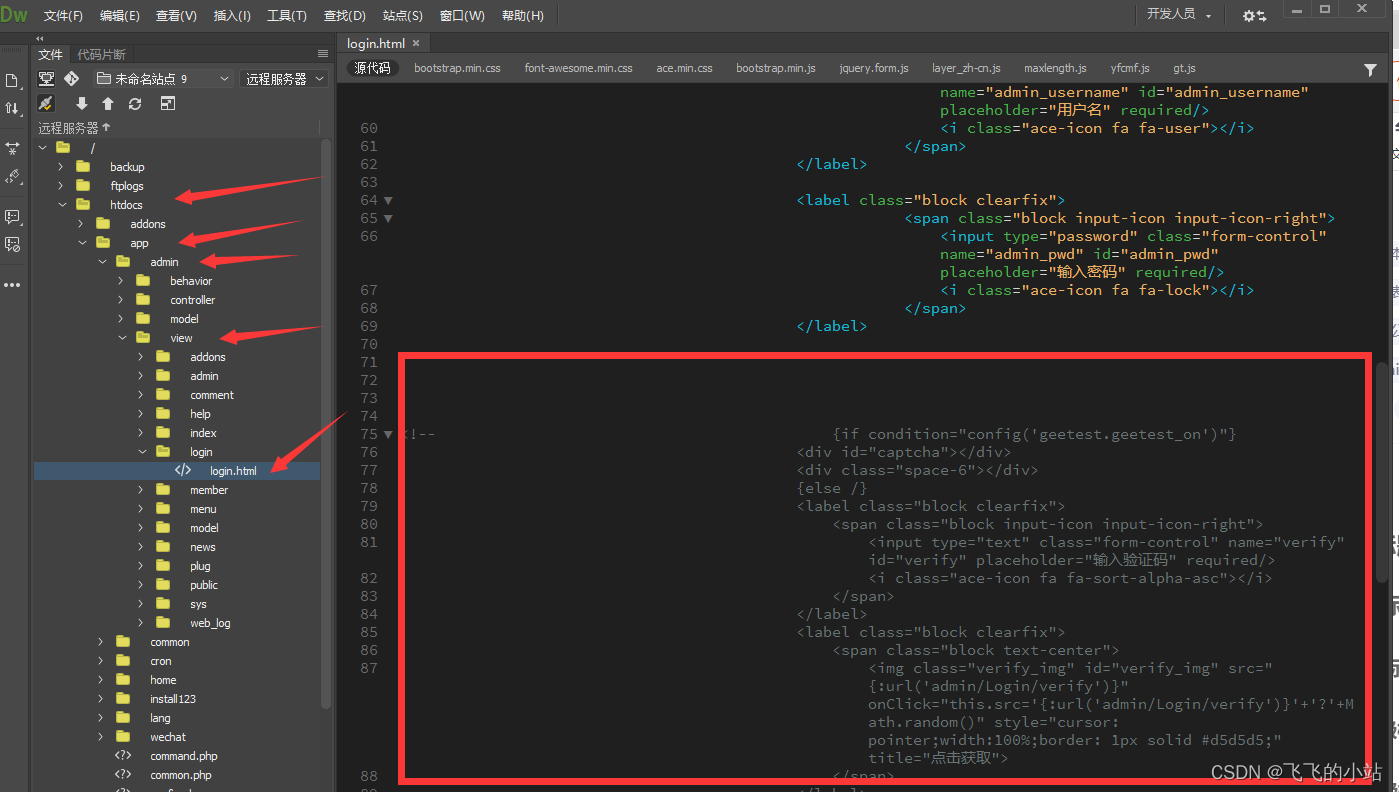Viewport: 1399px width, 792px height.
Task: Open the Files panel options menu icon
Action: 323,54
